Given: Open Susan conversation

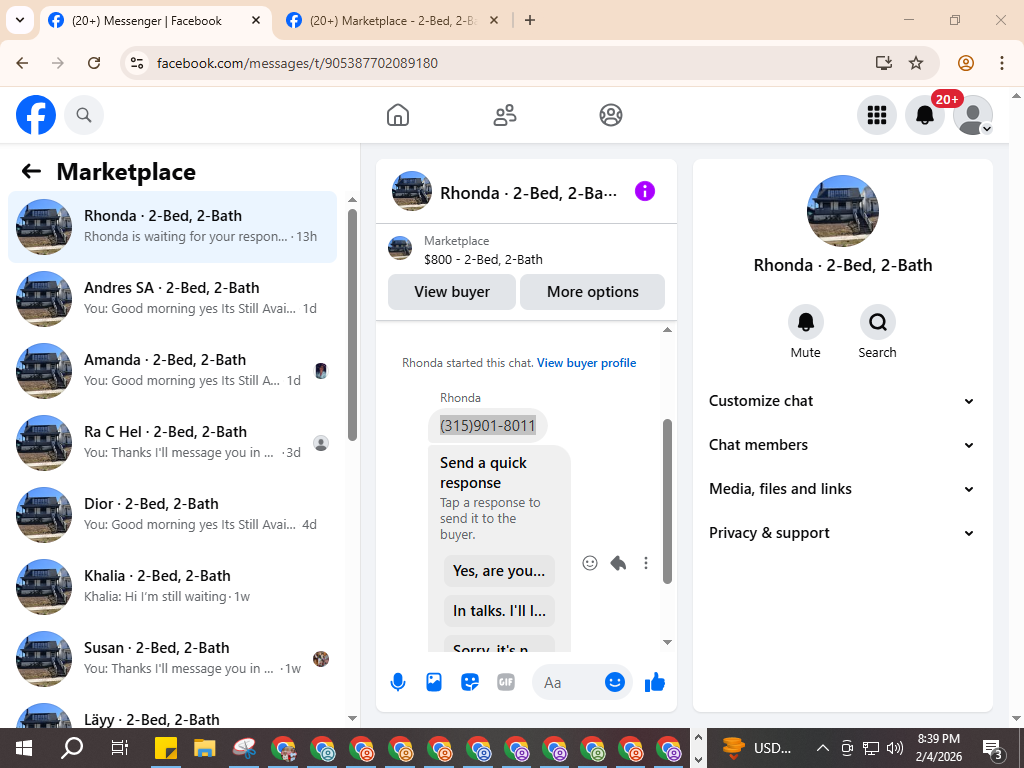Looking at the screenshot, I should pos(172,658).
